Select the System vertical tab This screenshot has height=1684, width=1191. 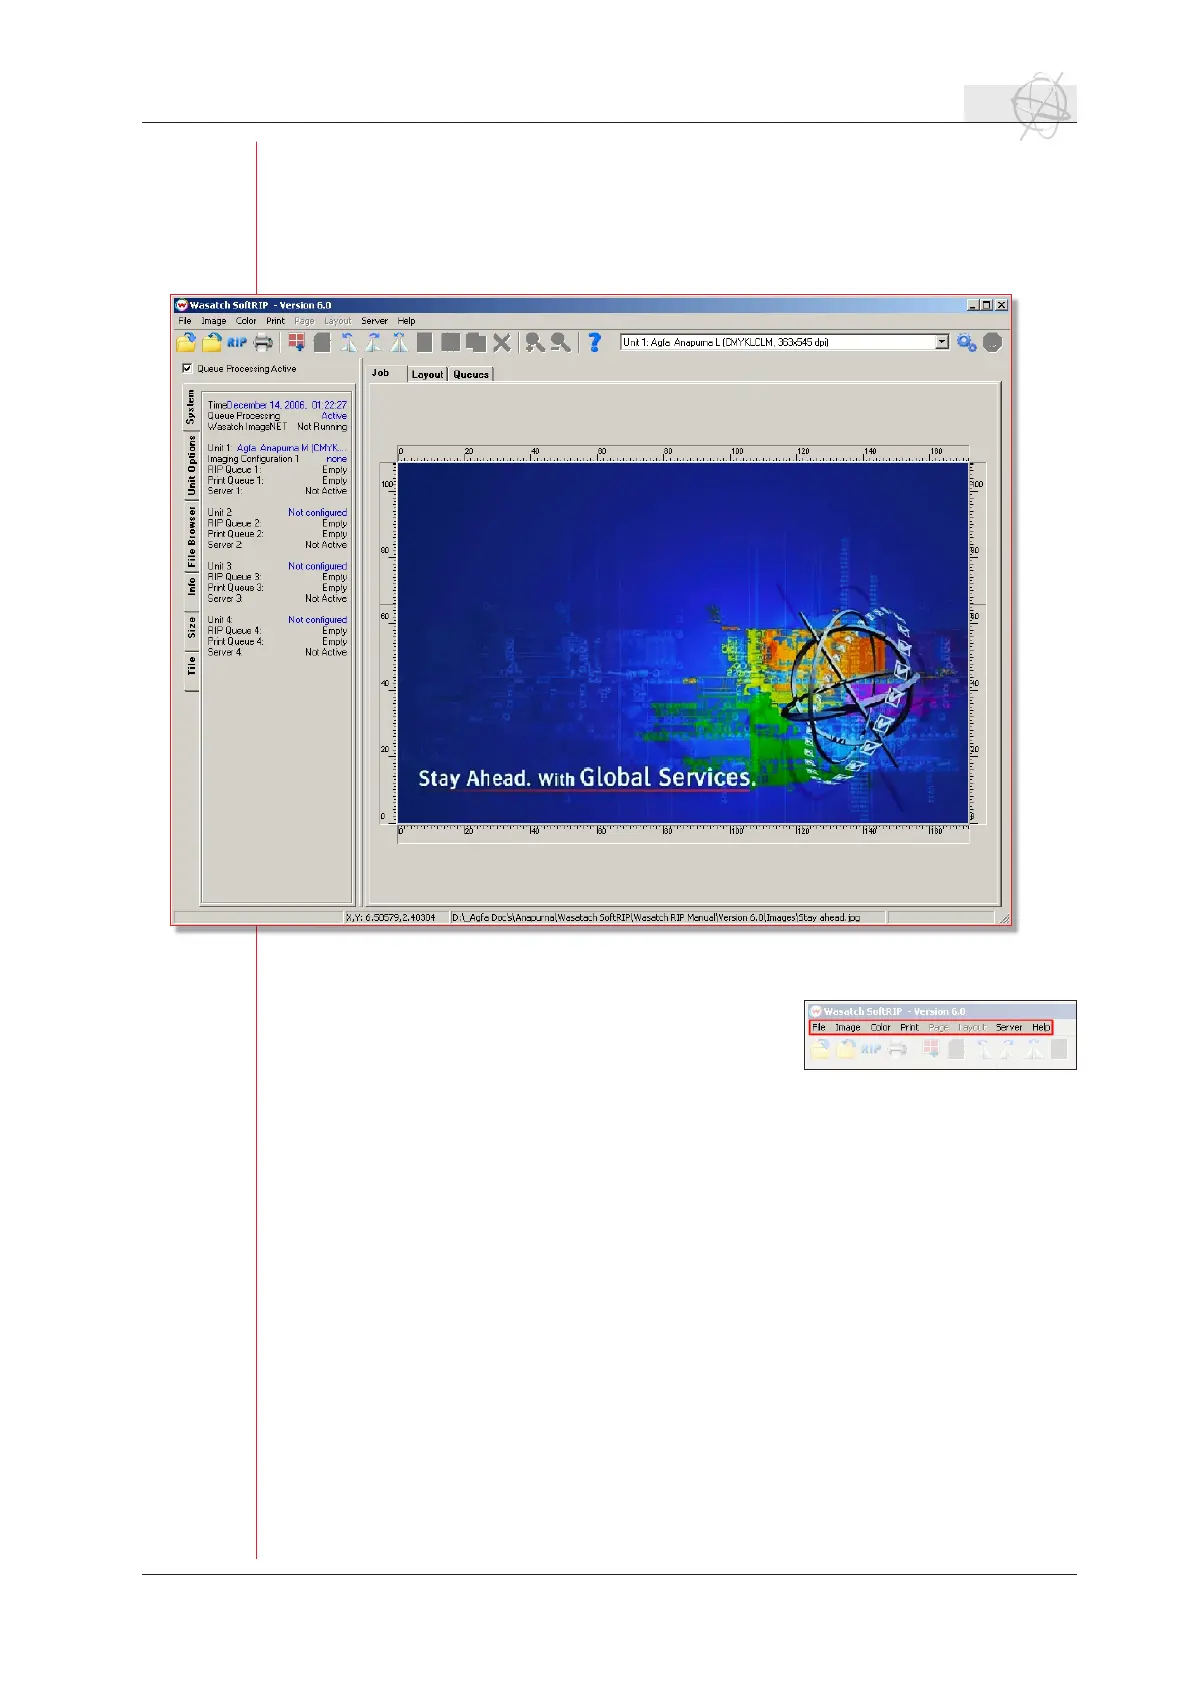tap(191, 408)
